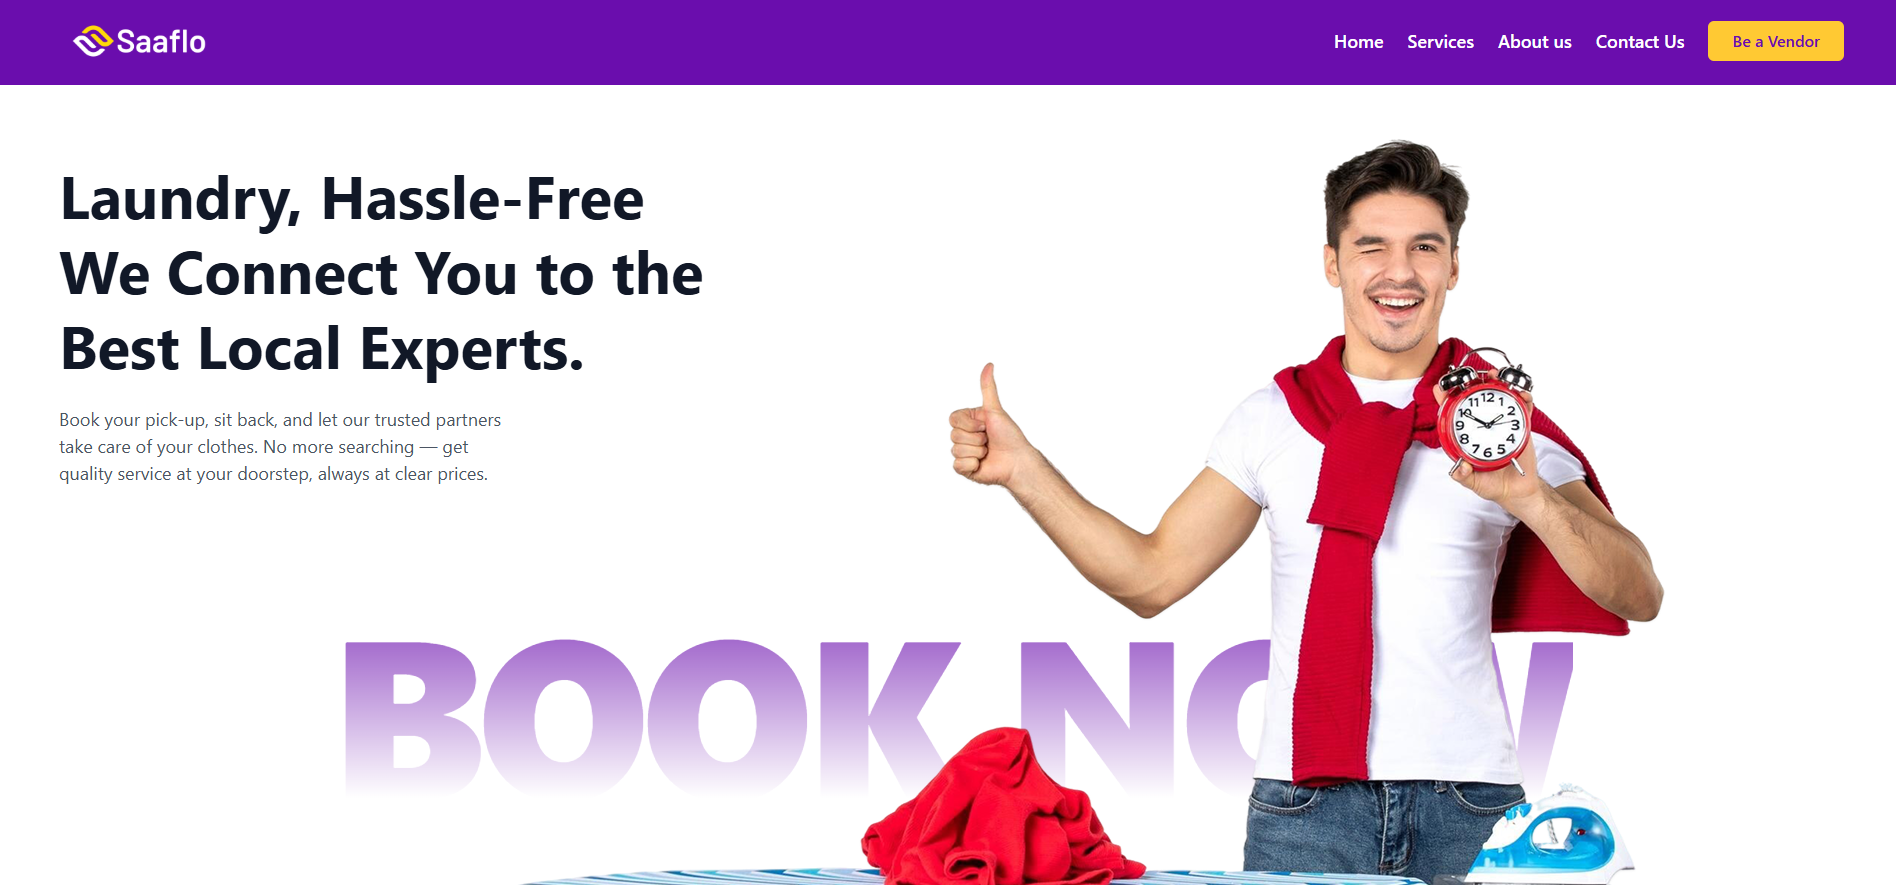Click the pick-up description paragraph

pos(280,447)
